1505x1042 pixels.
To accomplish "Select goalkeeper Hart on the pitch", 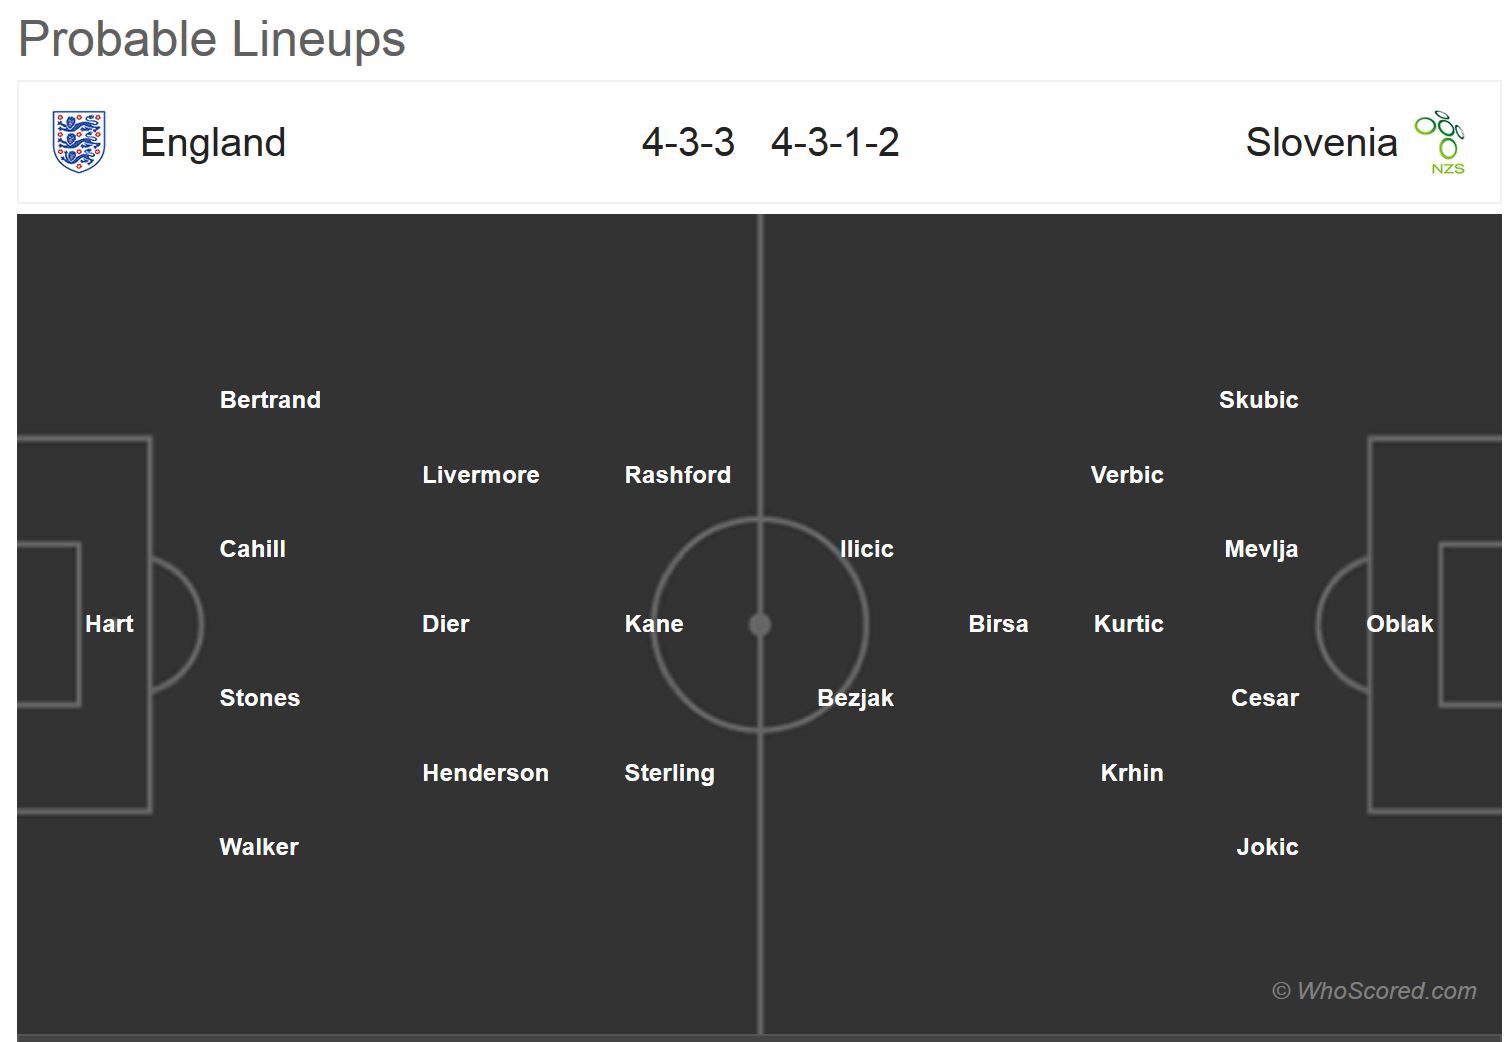I will 109,624.
